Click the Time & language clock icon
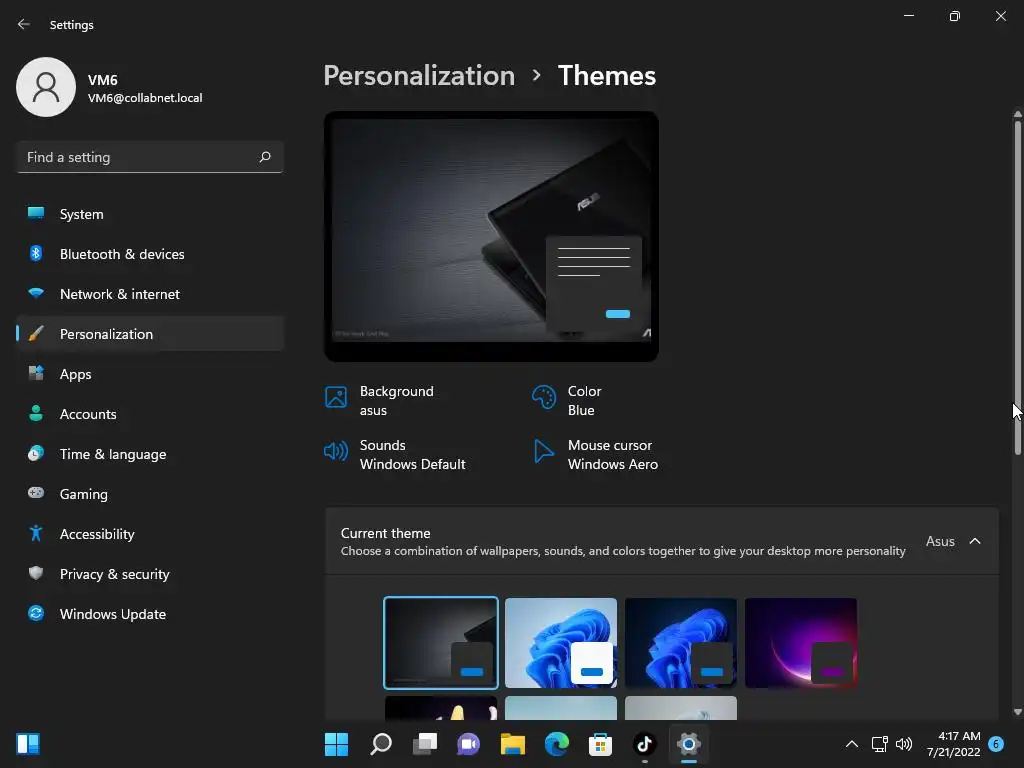Image resolution: width=1024 pixels, height=768 pixels. (x=36, y=453)
